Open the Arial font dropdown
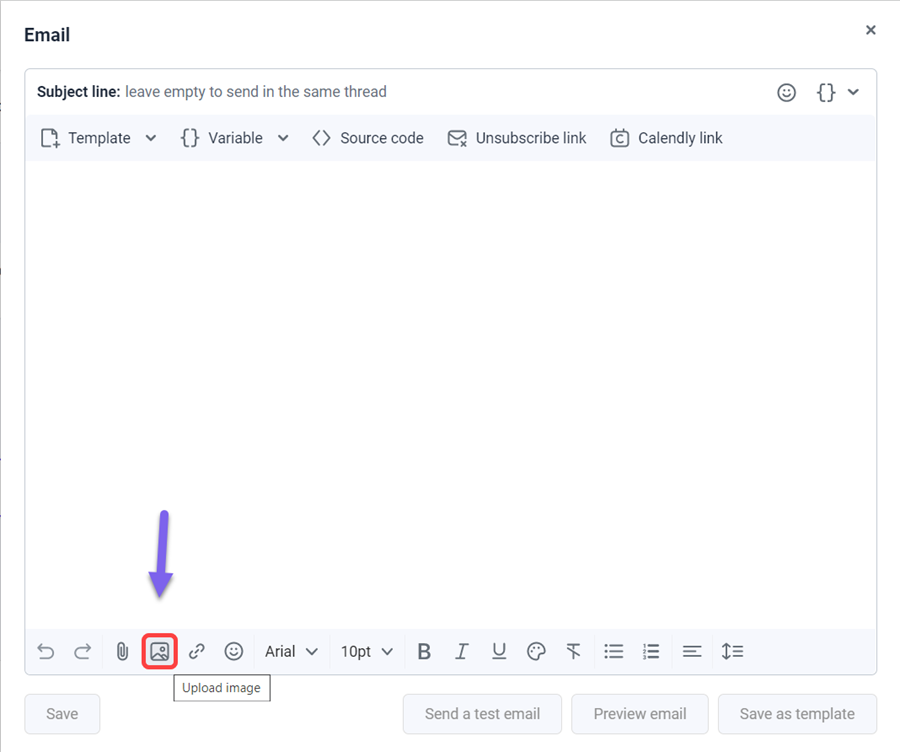The width and height of the screenshot is (900, 752). click(291, 651)
